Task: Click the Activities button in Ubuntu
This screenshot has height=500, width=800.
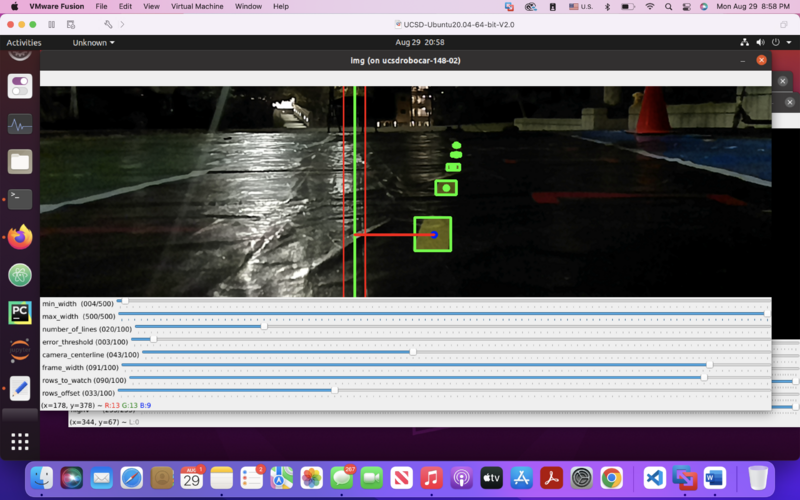Action: click(23, 43)
